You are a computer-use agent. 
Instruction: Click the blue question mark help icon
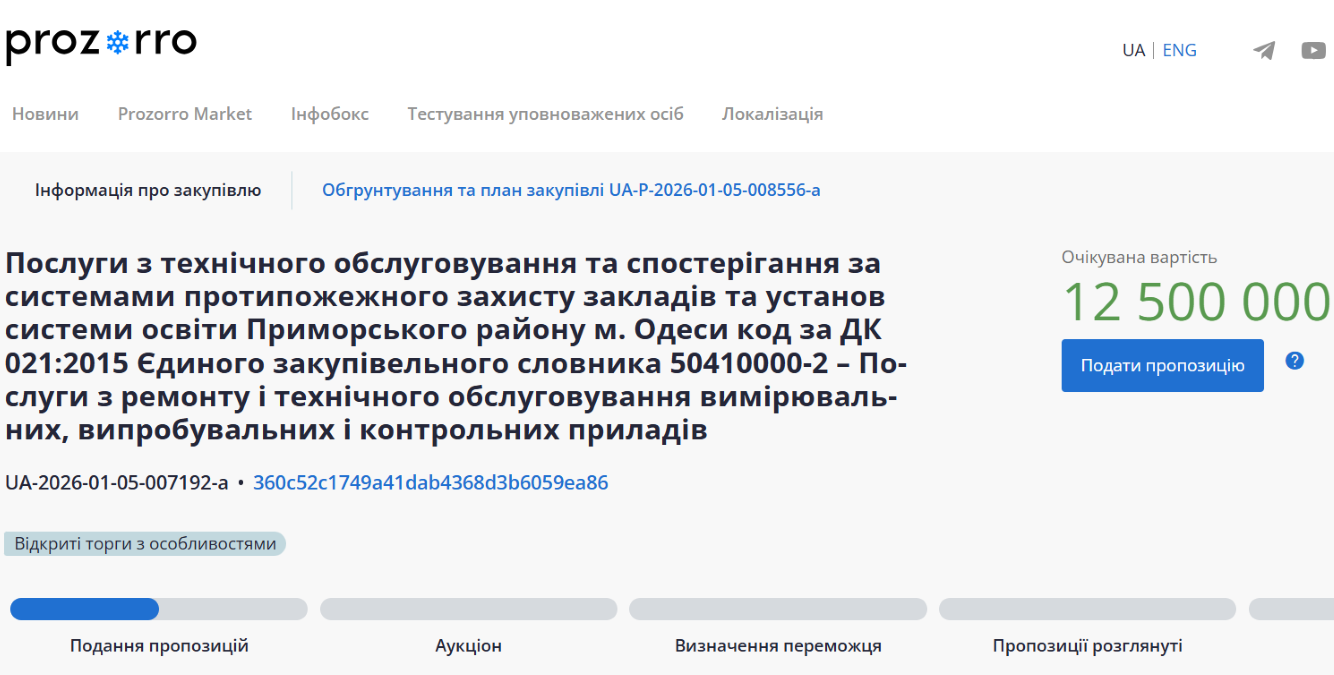tap(1294, 361)
